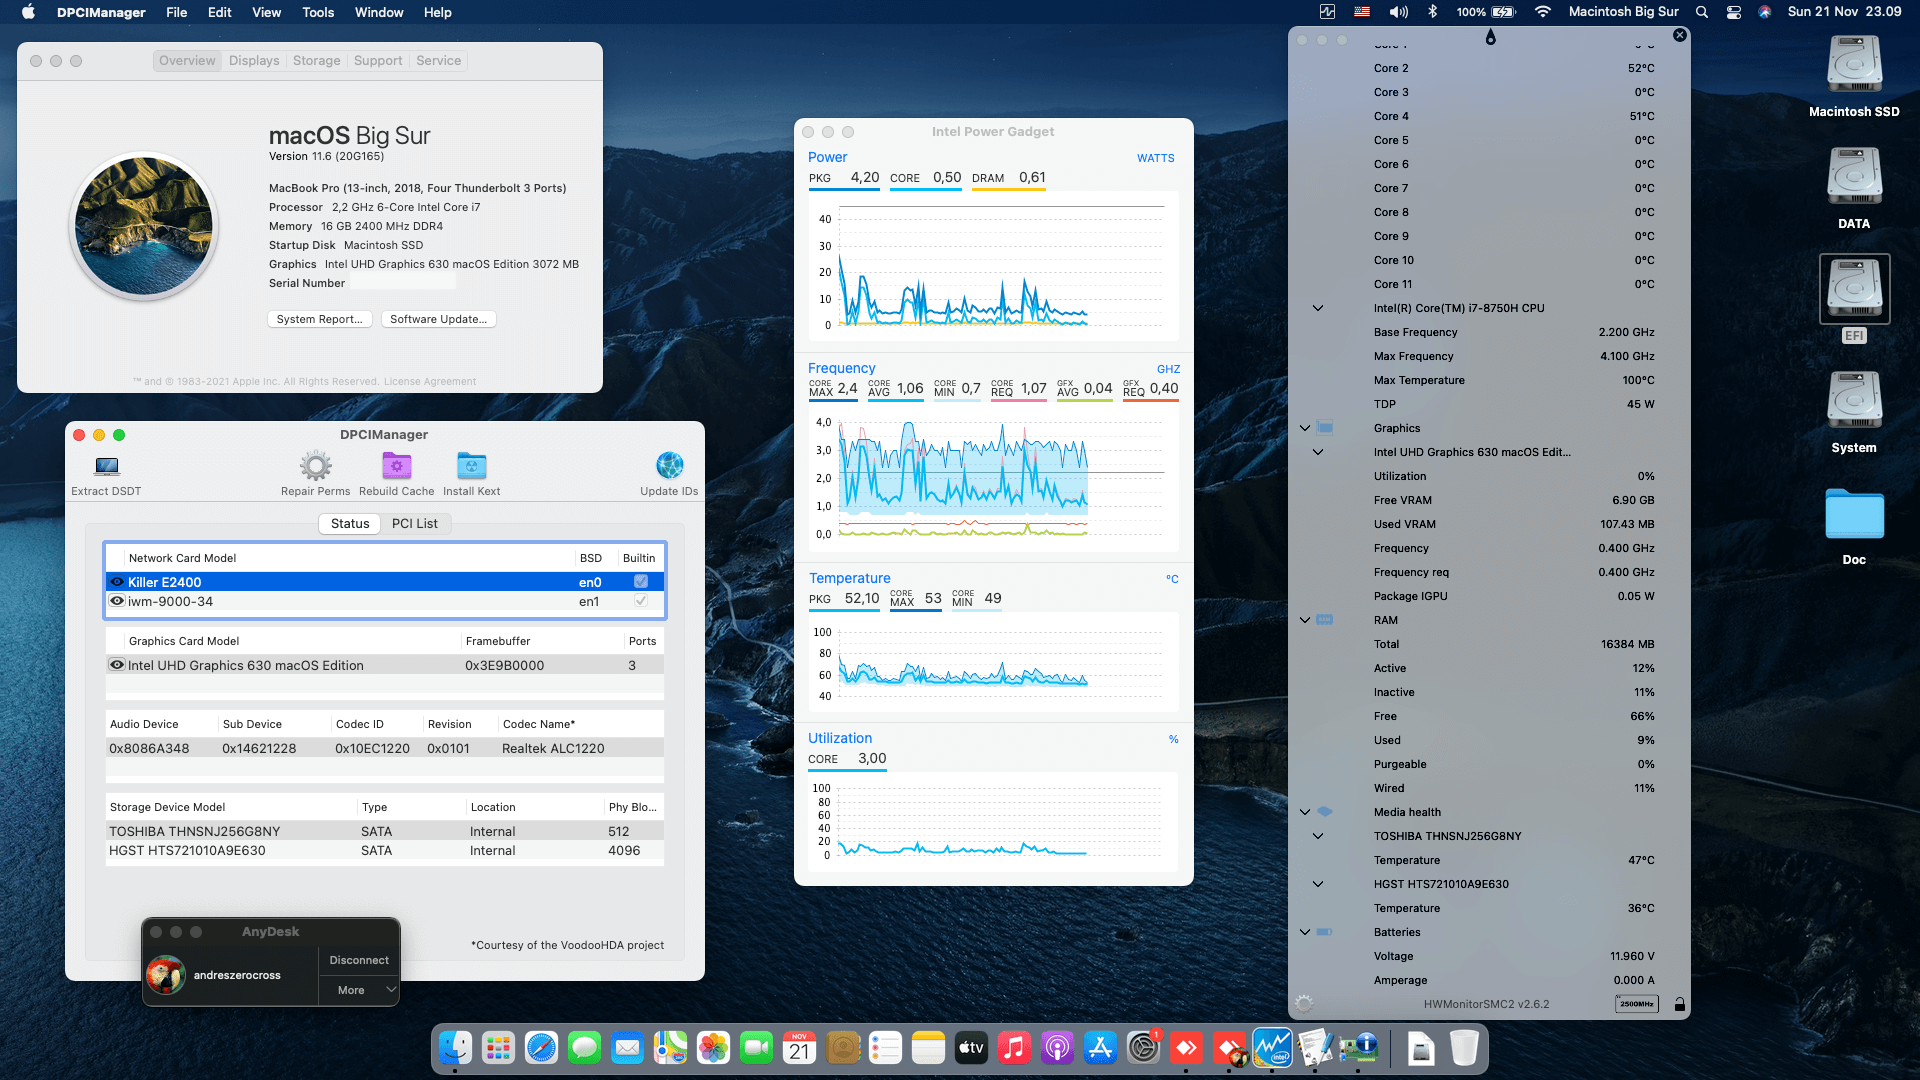Run Repair Perms in DPCIManager

click(315, 474)
